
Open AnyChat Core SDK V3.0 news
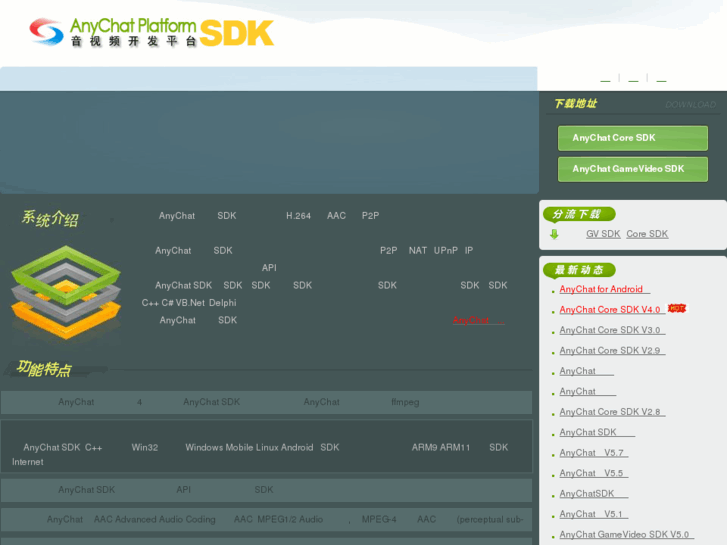pos(612,330)
